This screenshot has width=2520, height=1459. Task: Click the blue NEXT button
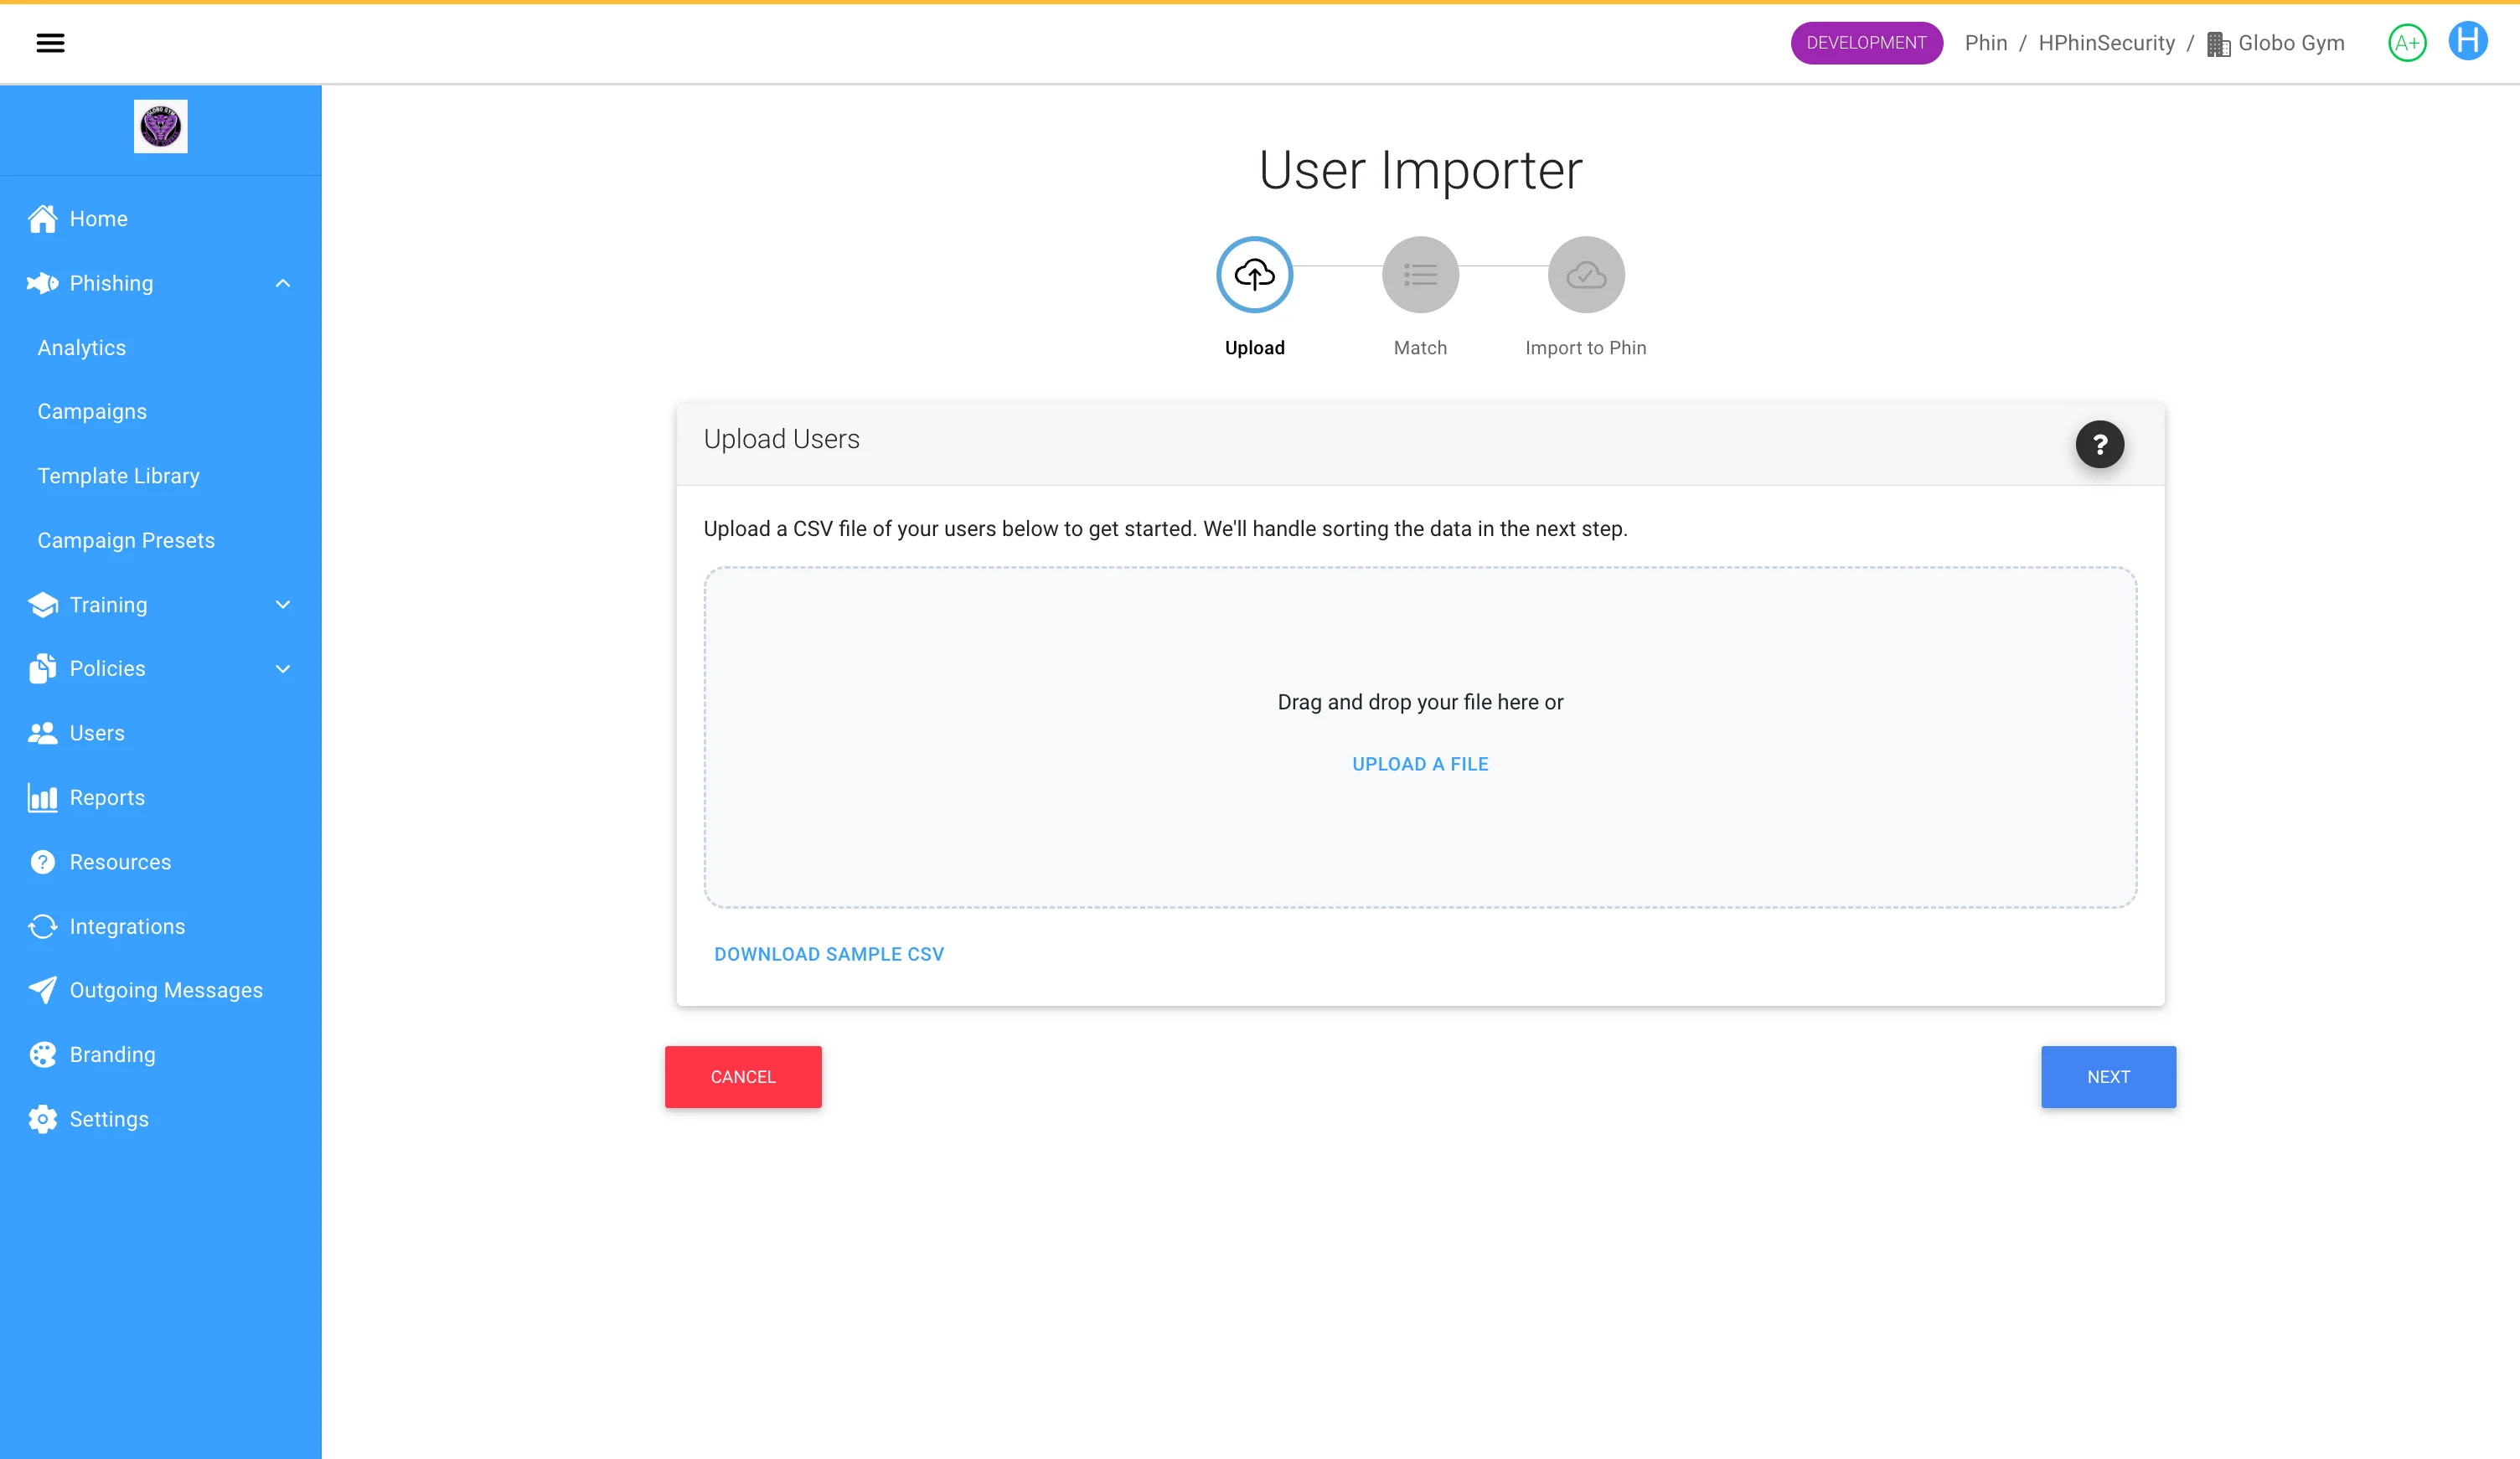pyautogui.click(x=2108, y=1077)
